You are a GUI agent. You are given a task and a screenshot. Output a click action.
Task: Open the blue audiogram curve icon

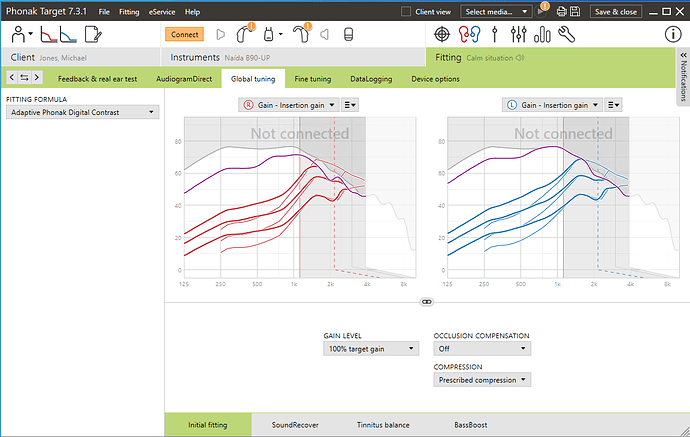click(68, 34)
